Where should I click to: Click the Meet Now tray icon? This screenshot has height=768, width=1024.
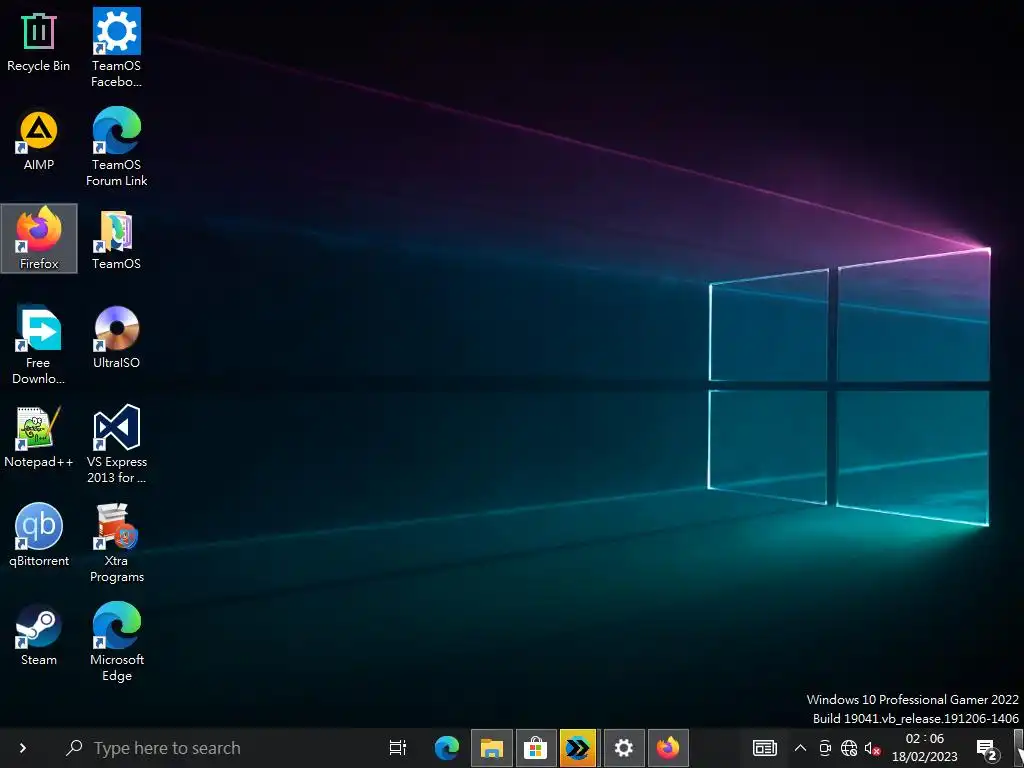825,748
